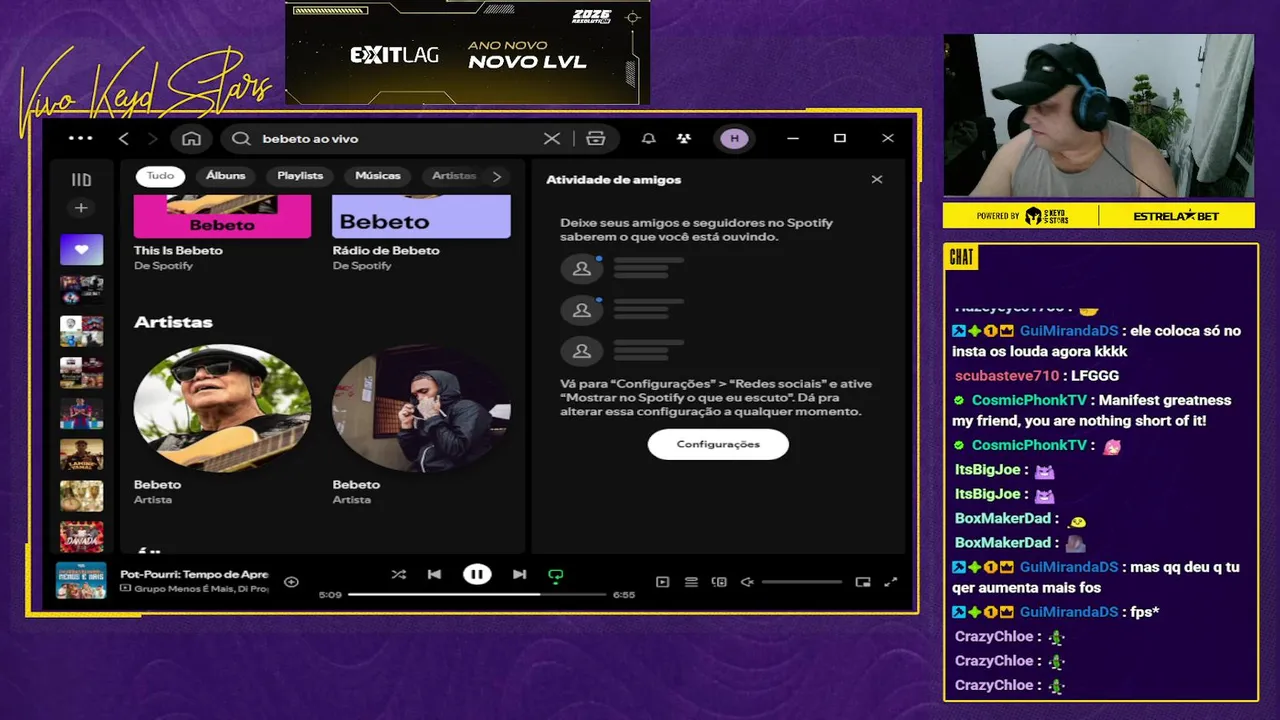Adjust the volume slider
The height and width of the screenshot is (720, 1280).
coord(802,582)
